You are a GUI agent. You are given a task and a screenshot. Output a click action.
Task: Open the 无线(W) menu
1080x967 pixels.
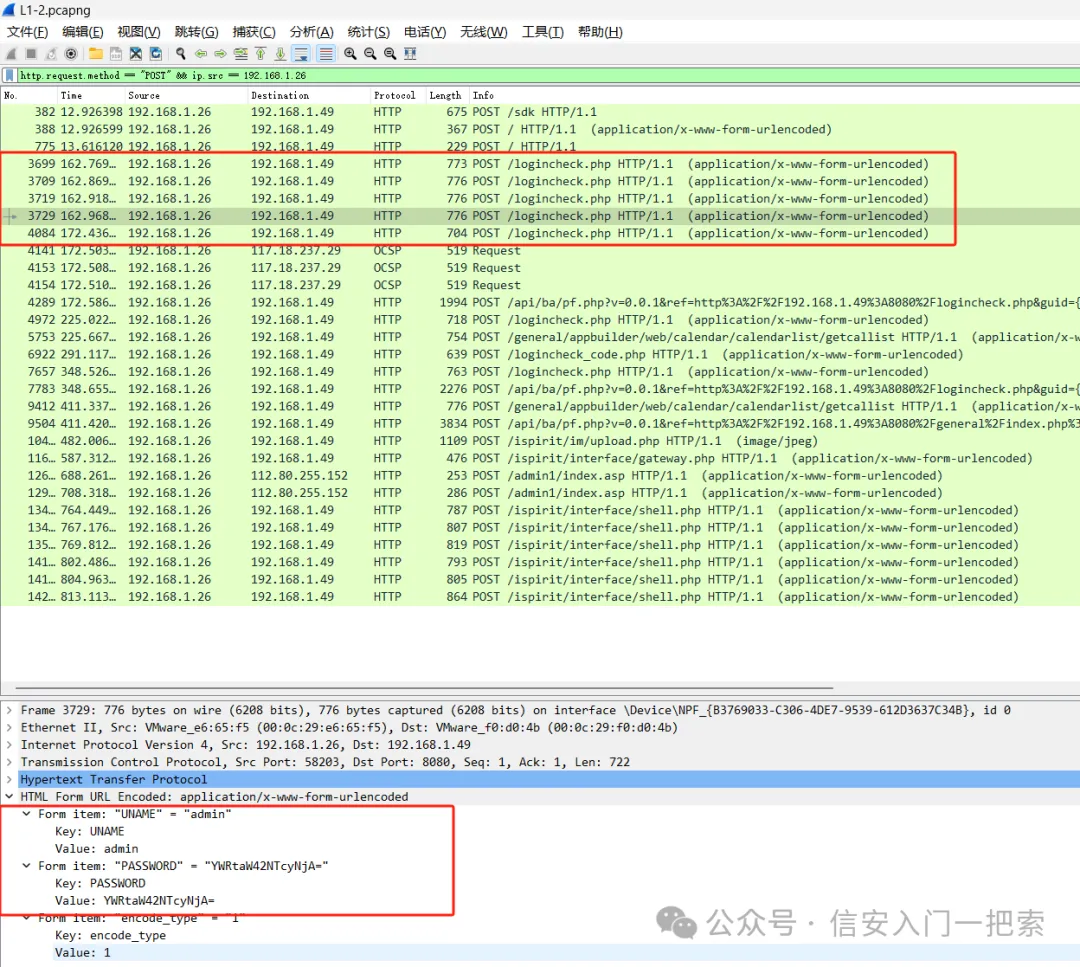pos(484,32)
